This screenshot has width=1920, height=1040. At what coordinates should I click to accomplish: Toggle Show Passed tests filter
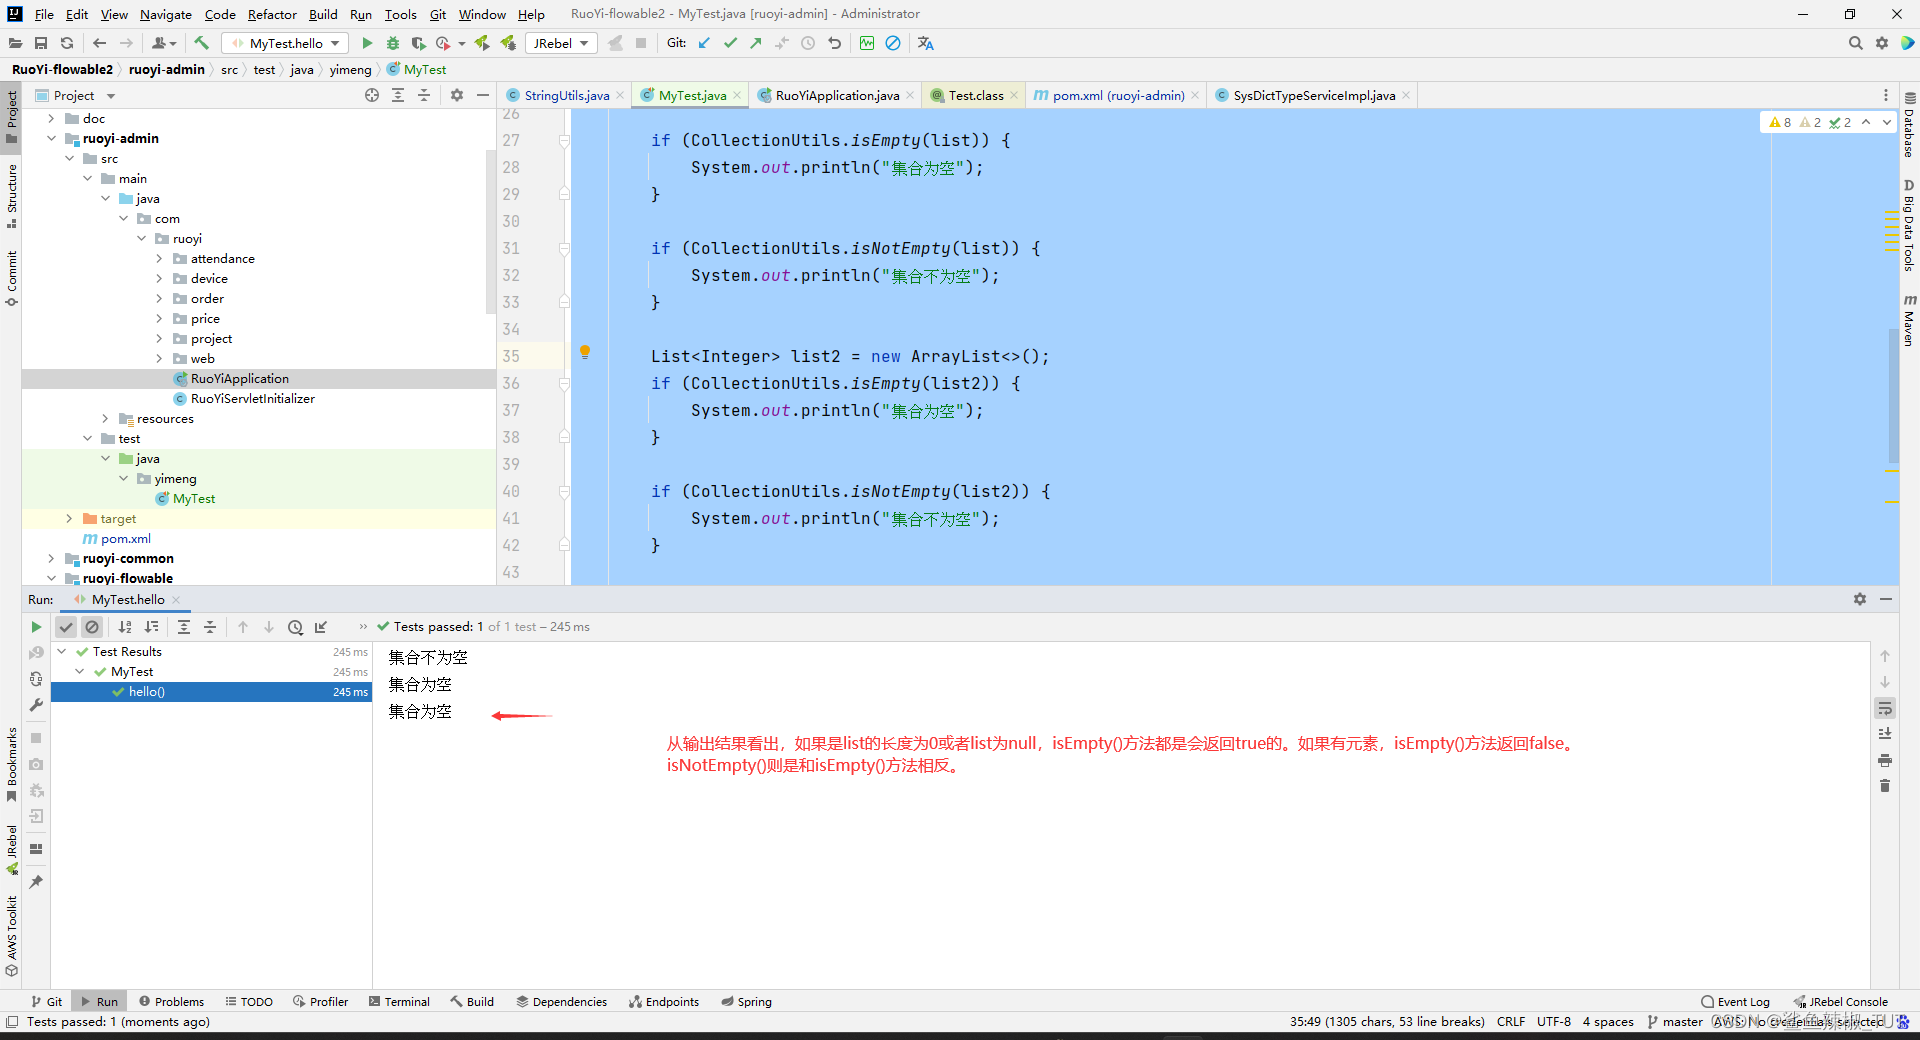coord(66,627)
